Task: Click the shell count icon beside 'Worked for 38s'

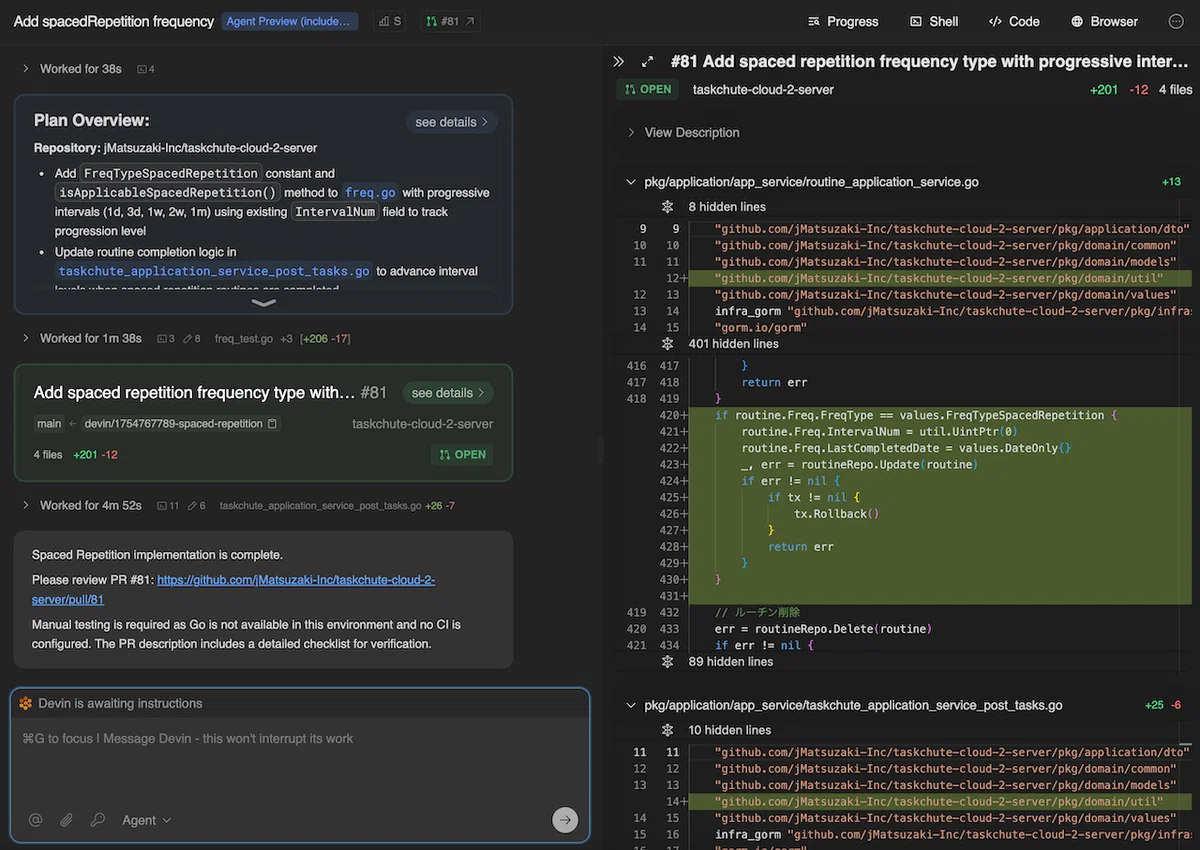Action: [145, 69]
